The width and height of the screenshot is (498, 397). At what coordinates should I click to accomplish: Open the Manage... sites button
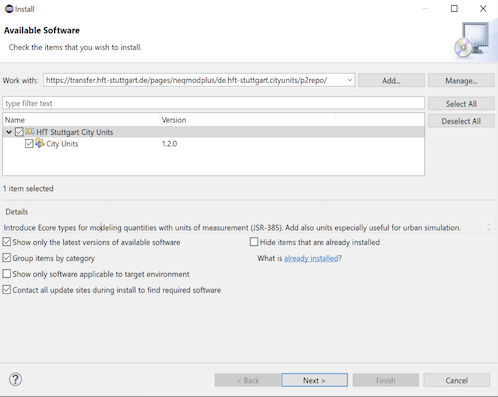(461, 80)
